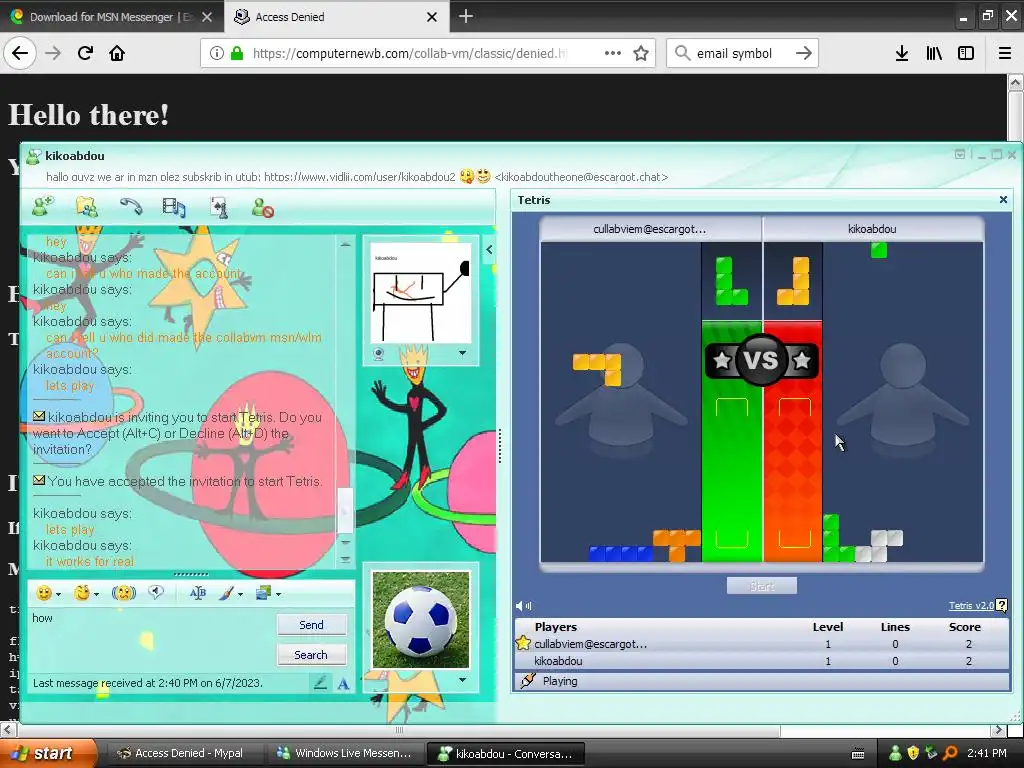Open a new browser tab
Image resolution: width=1024 pixels, height=768 pixels.
pos(466,16)
